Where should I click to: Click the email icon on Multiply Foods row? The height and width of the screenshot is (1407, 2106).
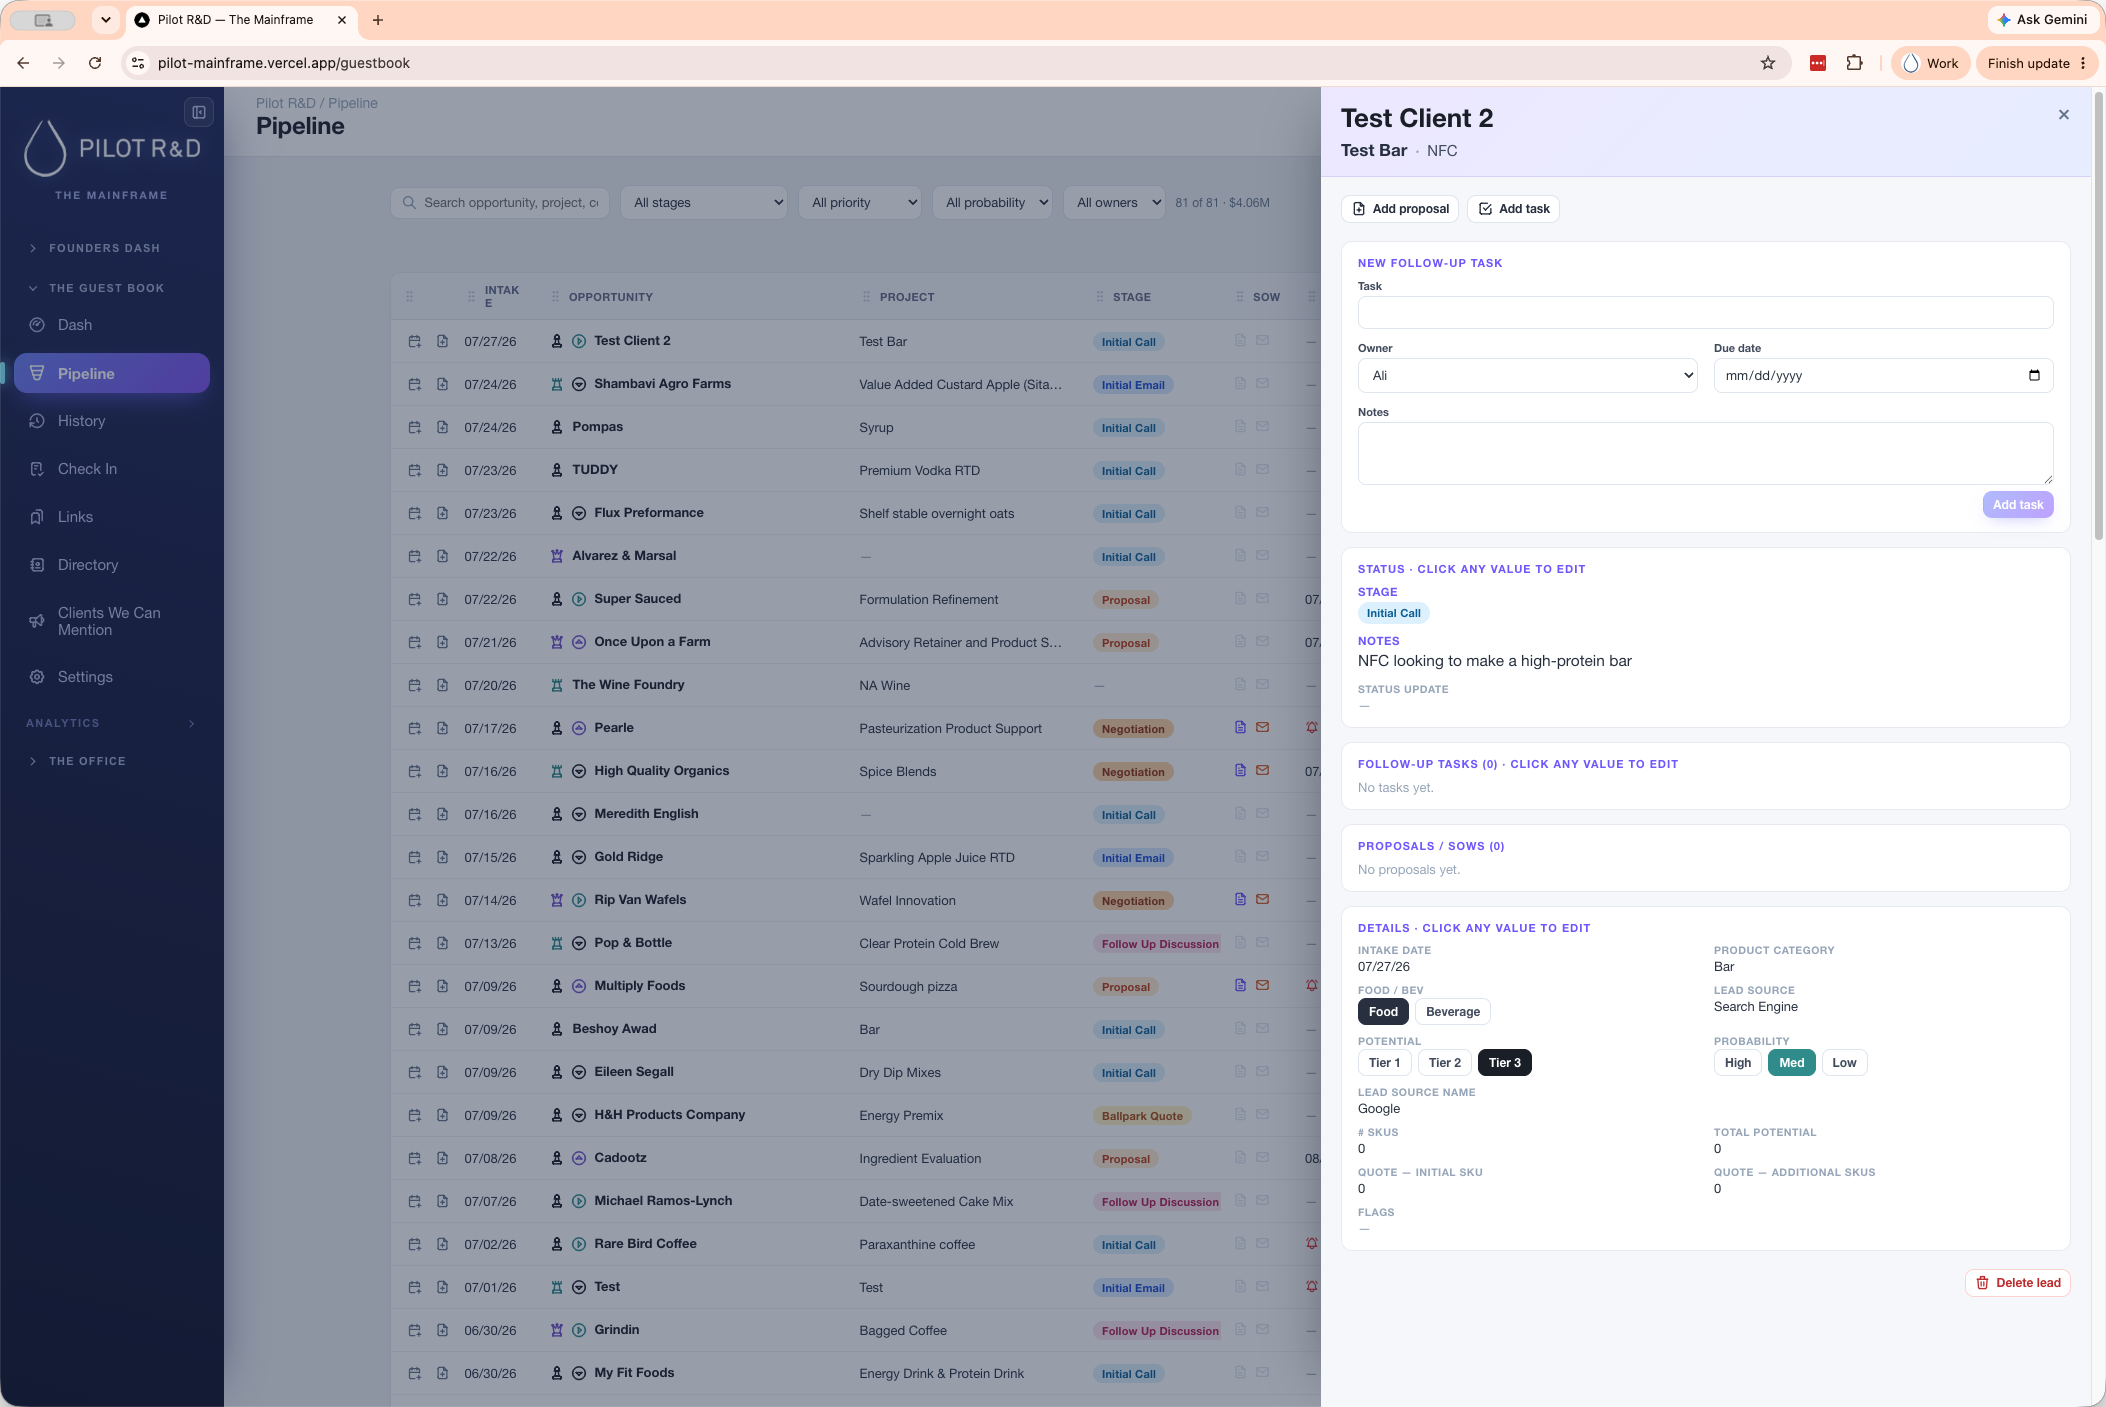(1262, 986)
